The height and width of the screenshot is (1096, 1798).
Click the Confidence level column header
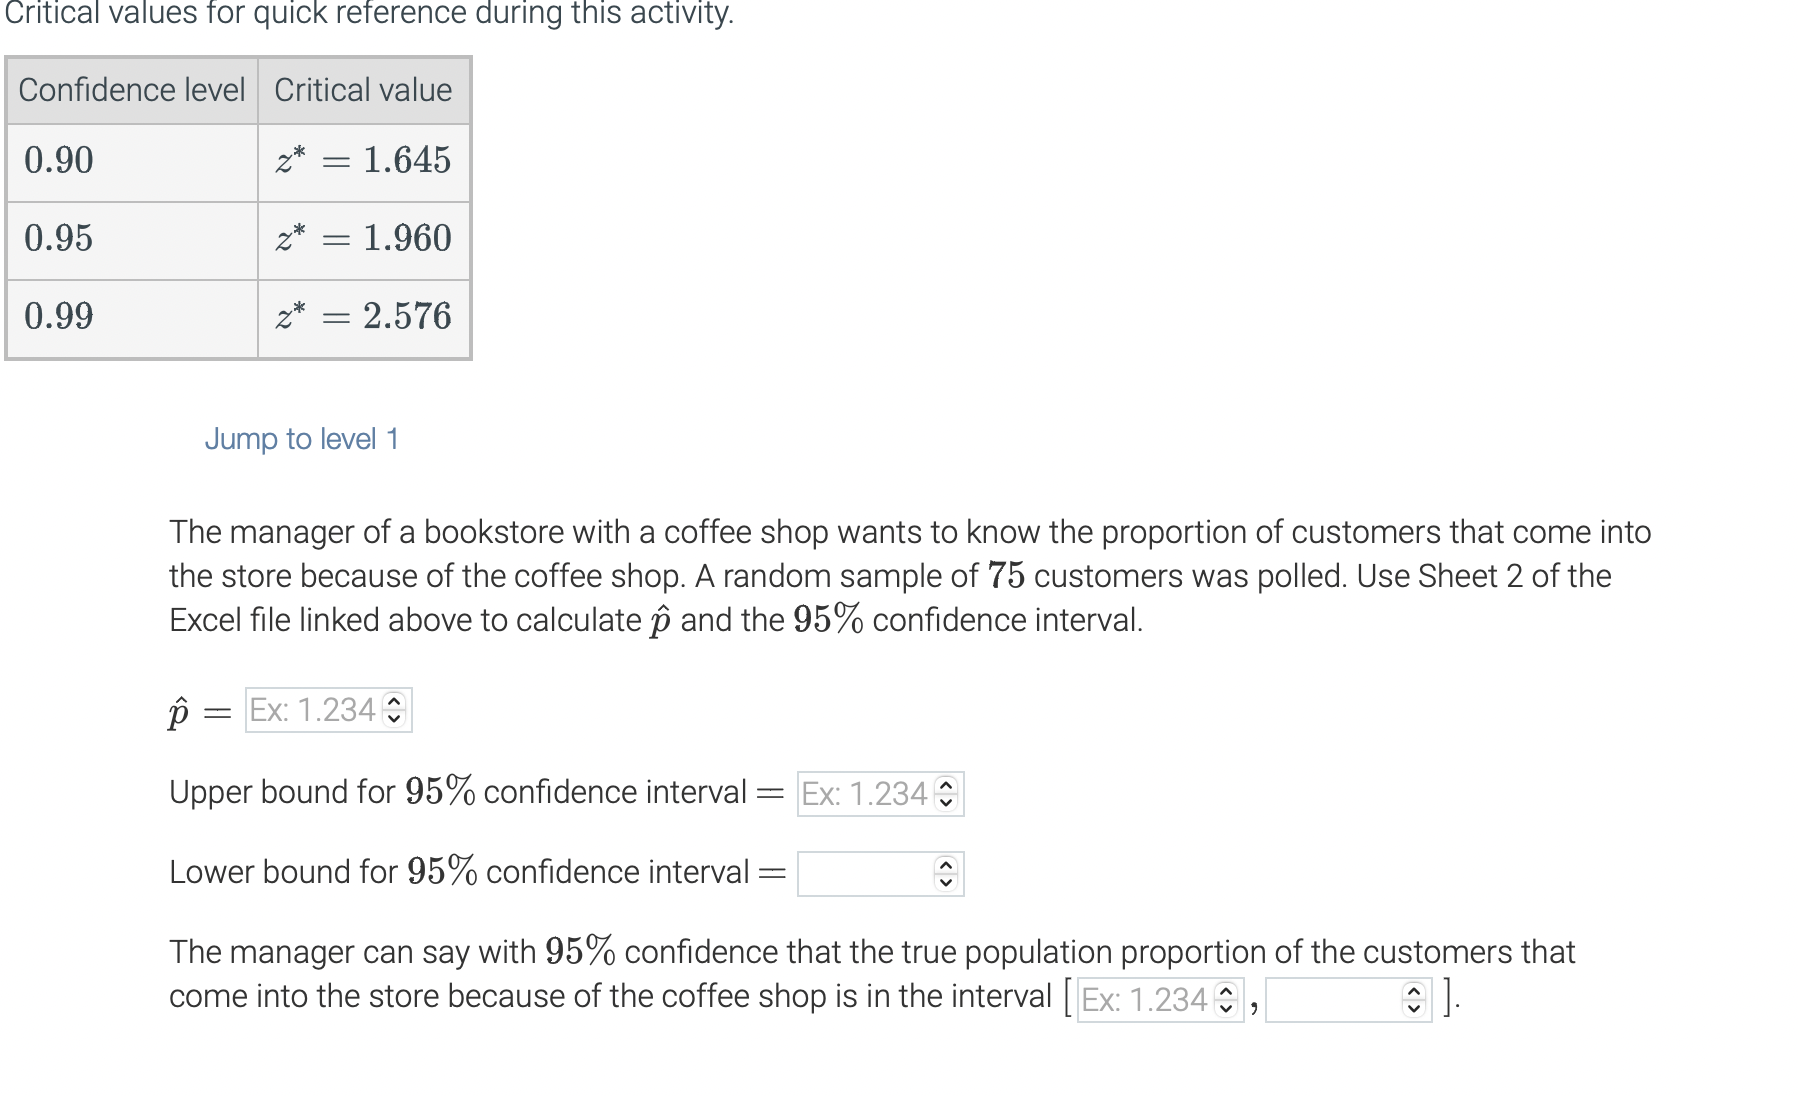coord(131,90)
